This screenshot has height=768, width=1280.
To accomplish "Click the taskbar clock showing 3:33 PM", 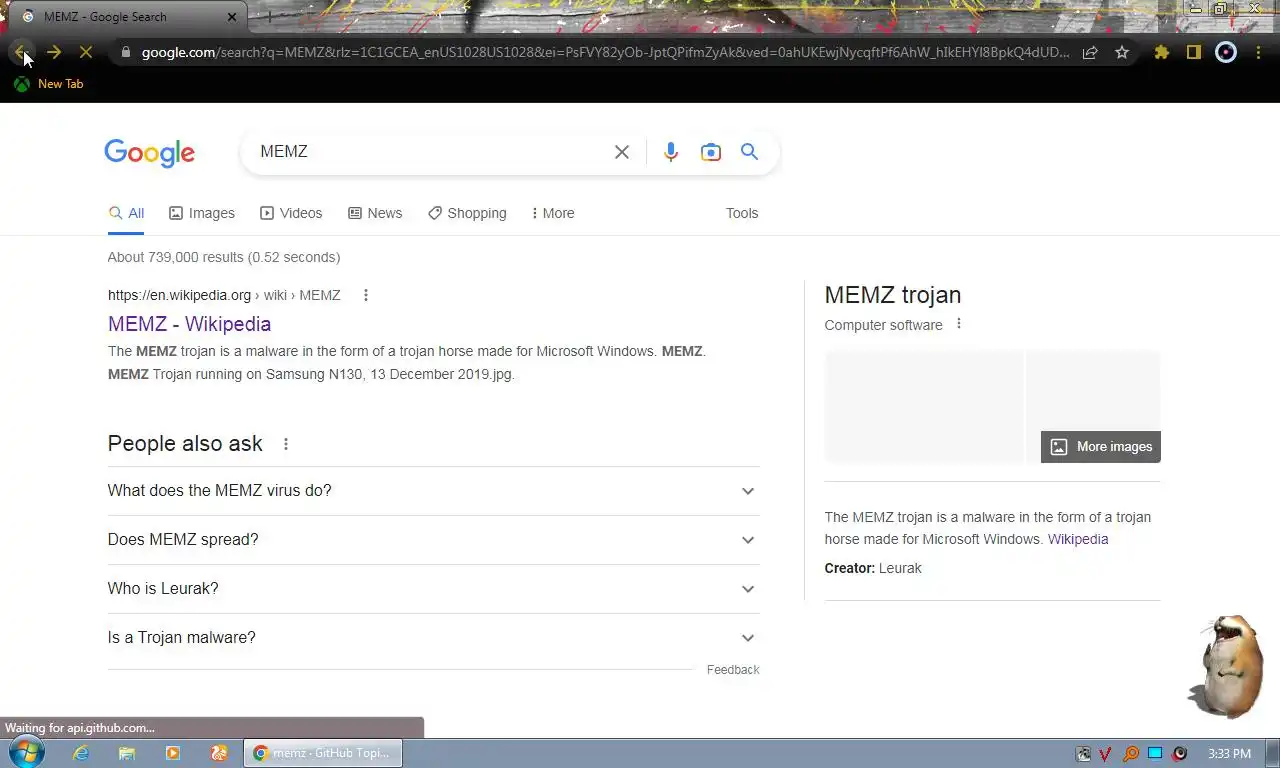I will click(1229, 753).
